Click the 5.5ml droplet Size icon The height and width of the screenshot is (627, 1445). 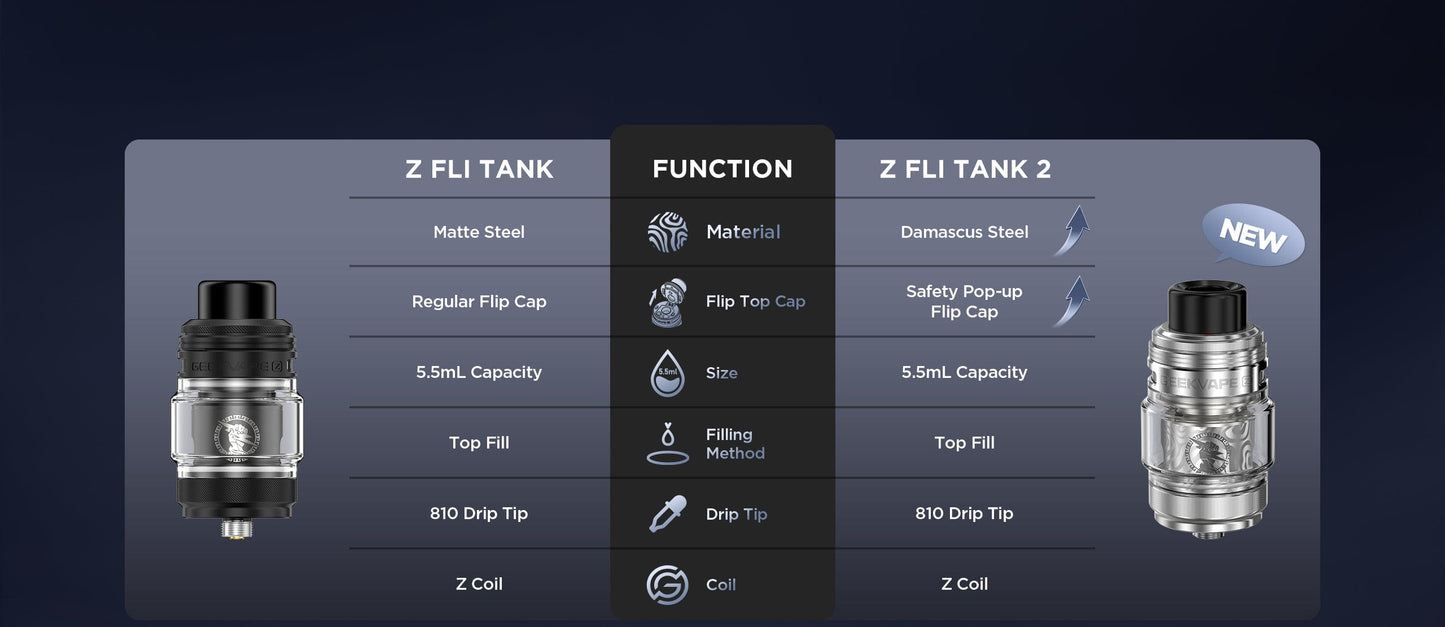pyautogui.click(x=667, y=372)
